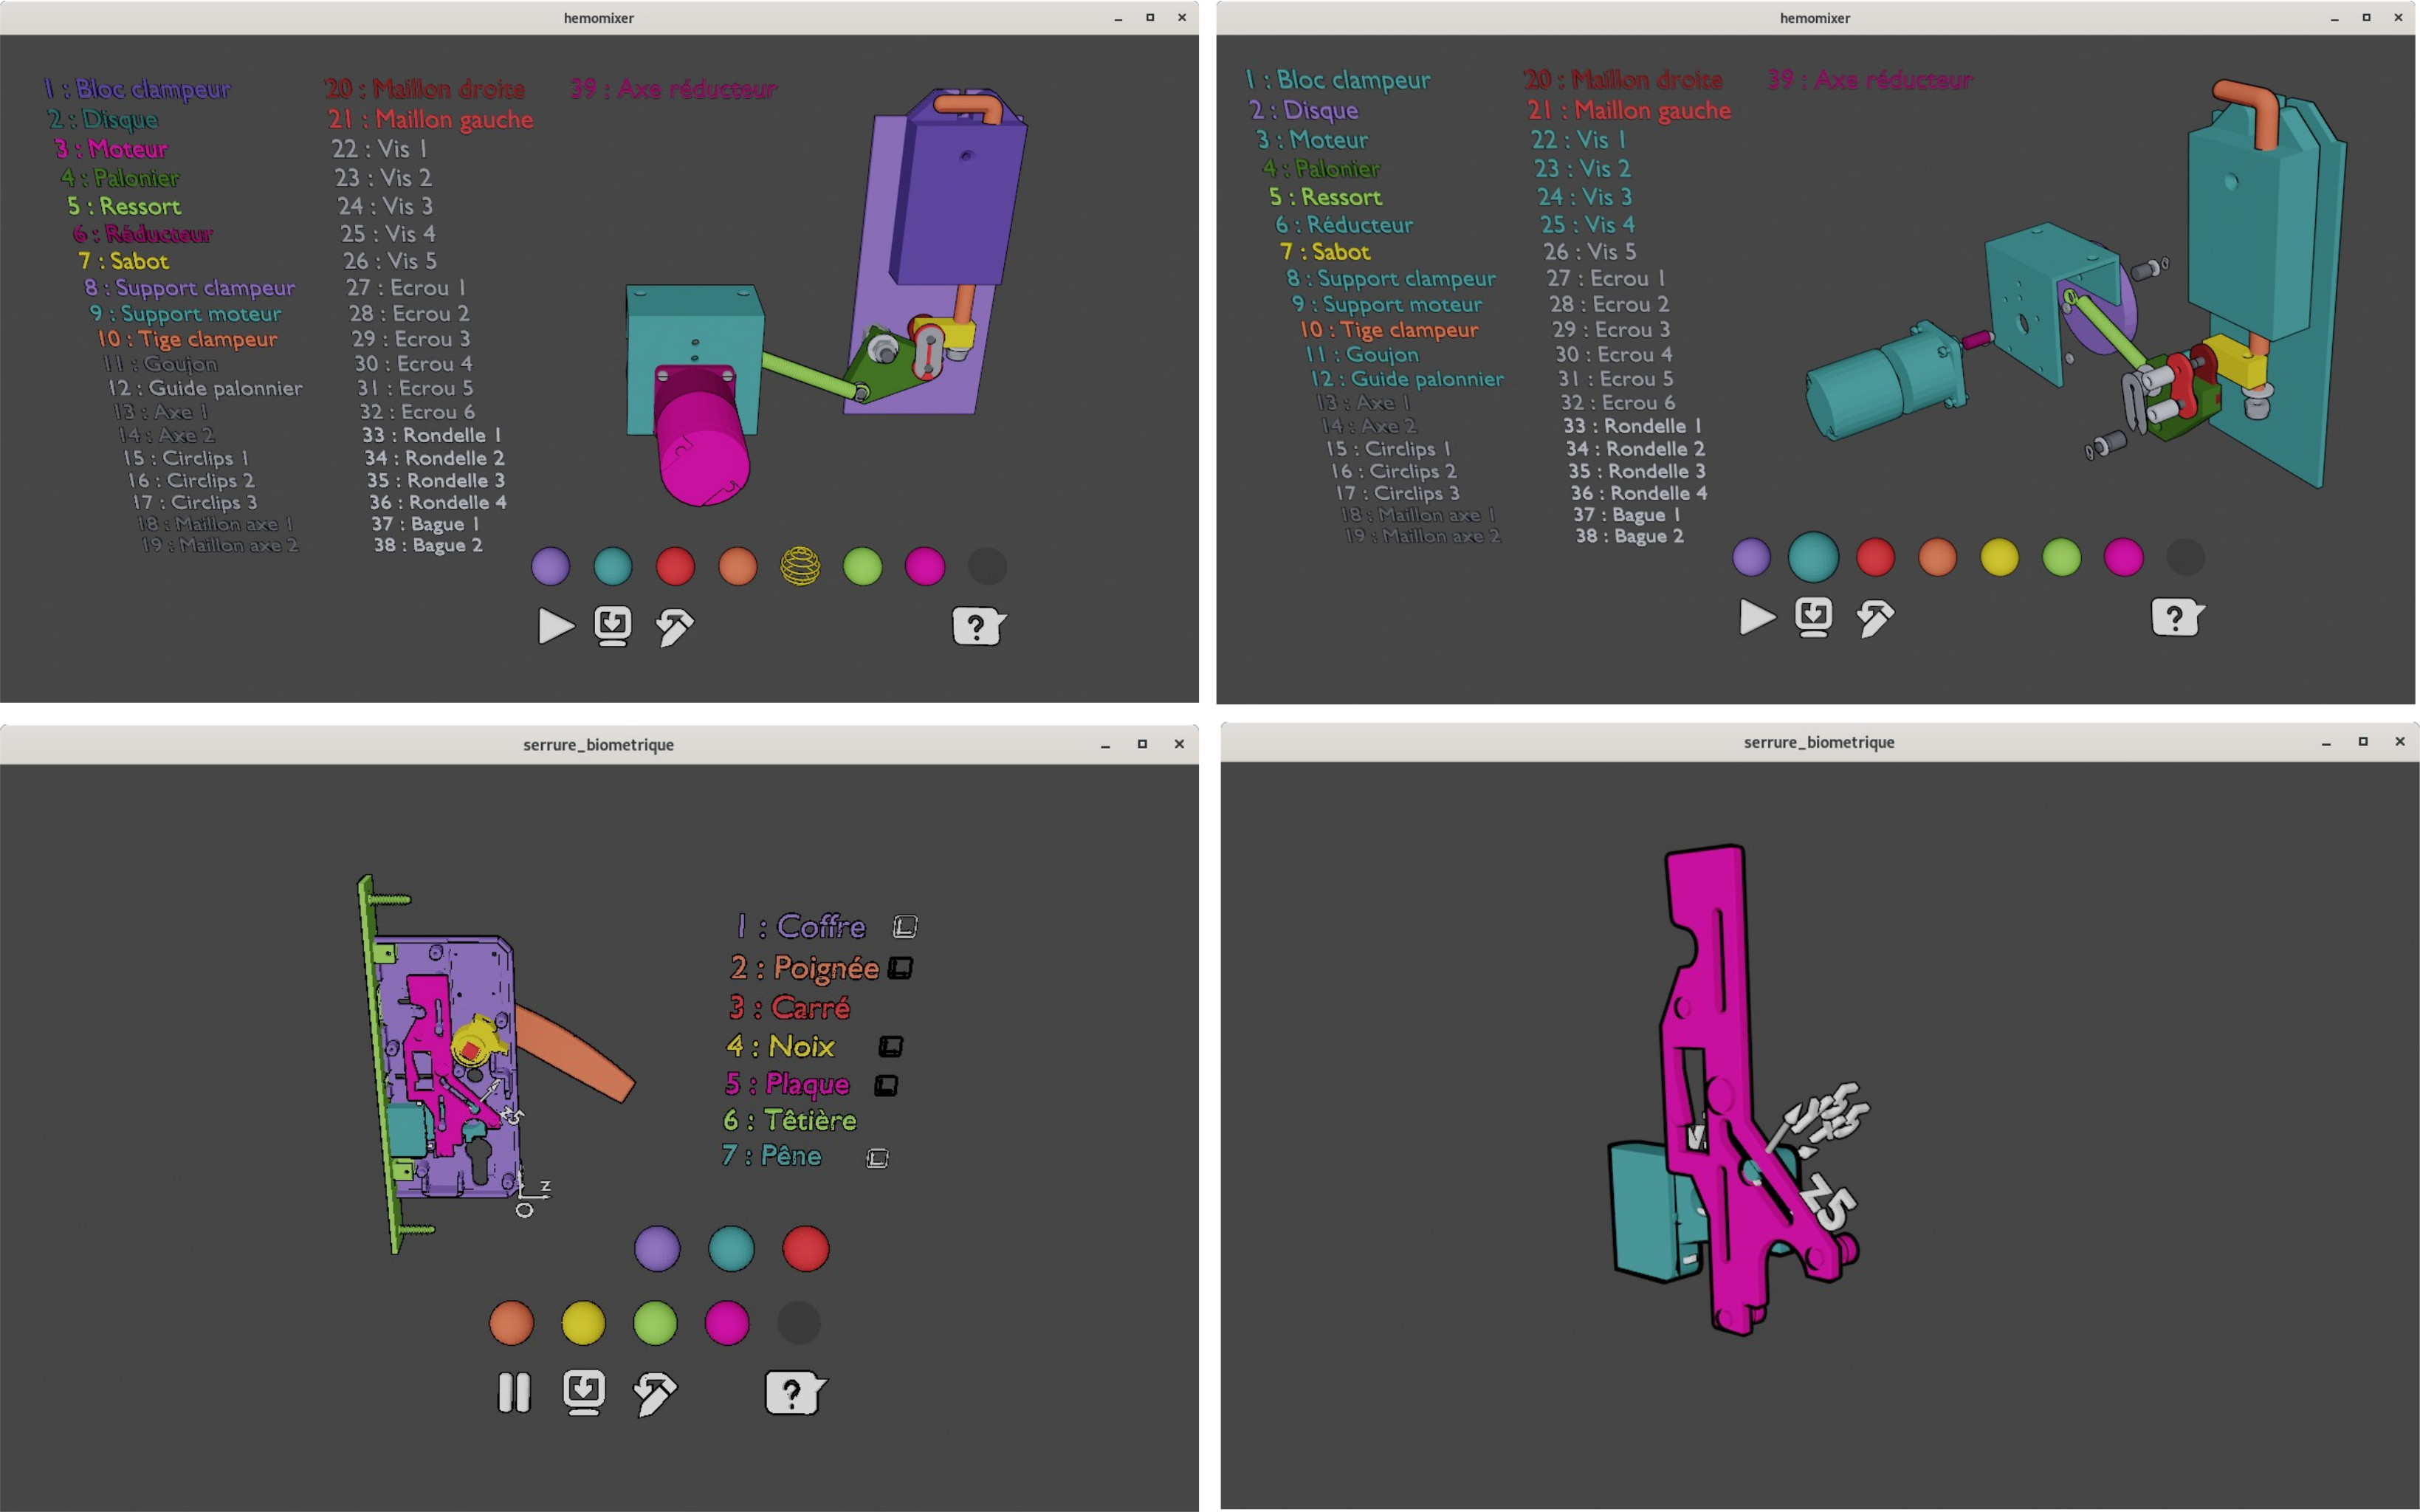The image size is (2420, 1512).
Task: Click '21 : Maillon gauche' in left hemomixer window
Action: click(x=430, y=119)
